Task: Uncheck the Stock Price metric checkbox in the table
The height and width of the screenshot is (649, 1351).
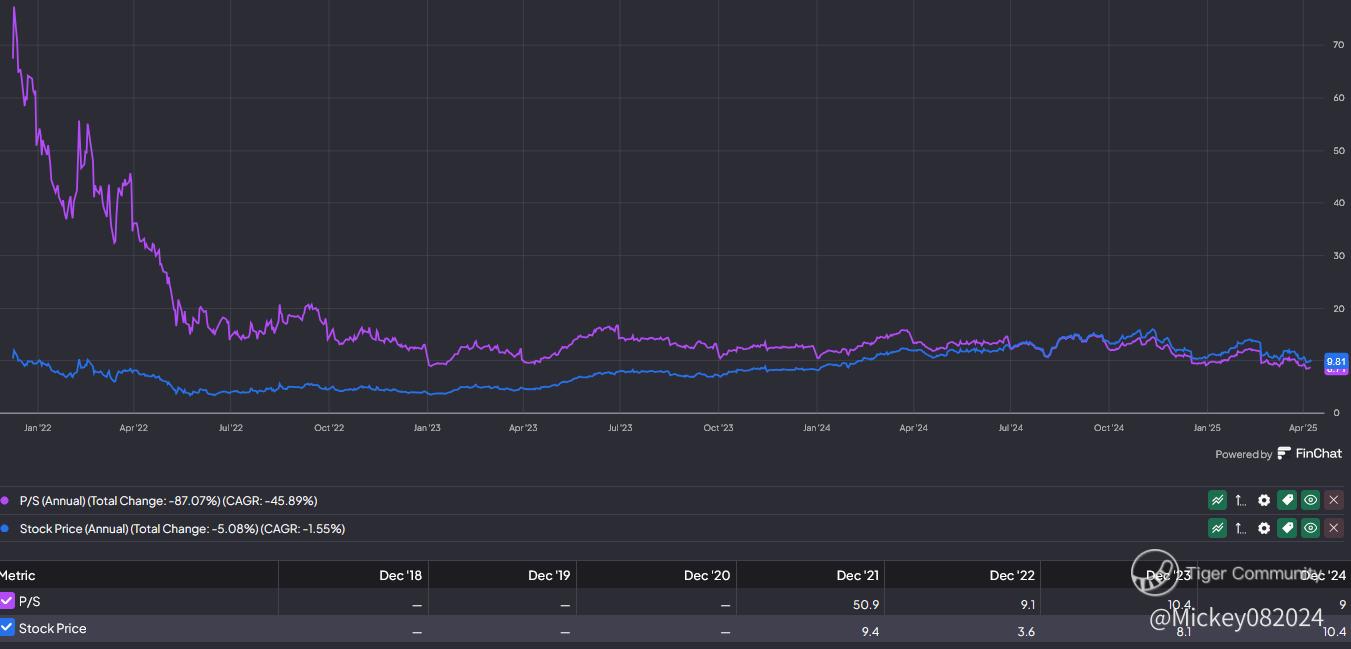Action: pos(7,628)
